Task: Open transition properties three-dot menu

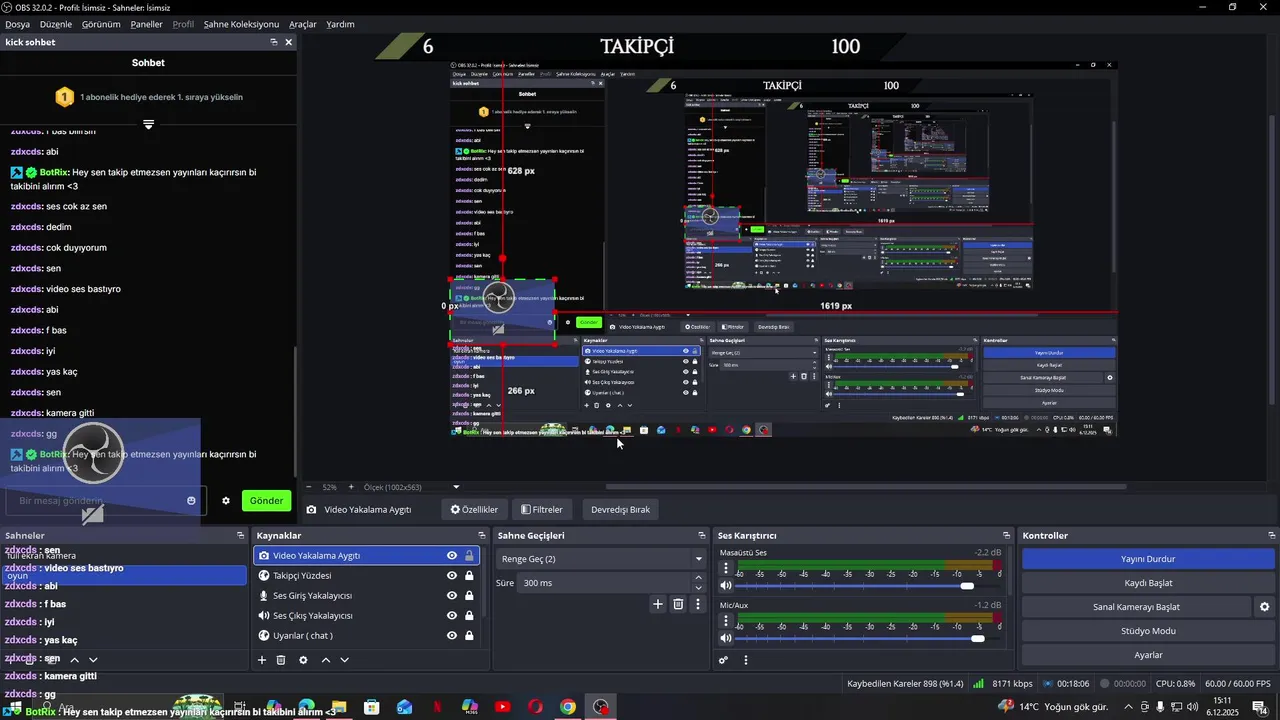Action: [697, 604]
